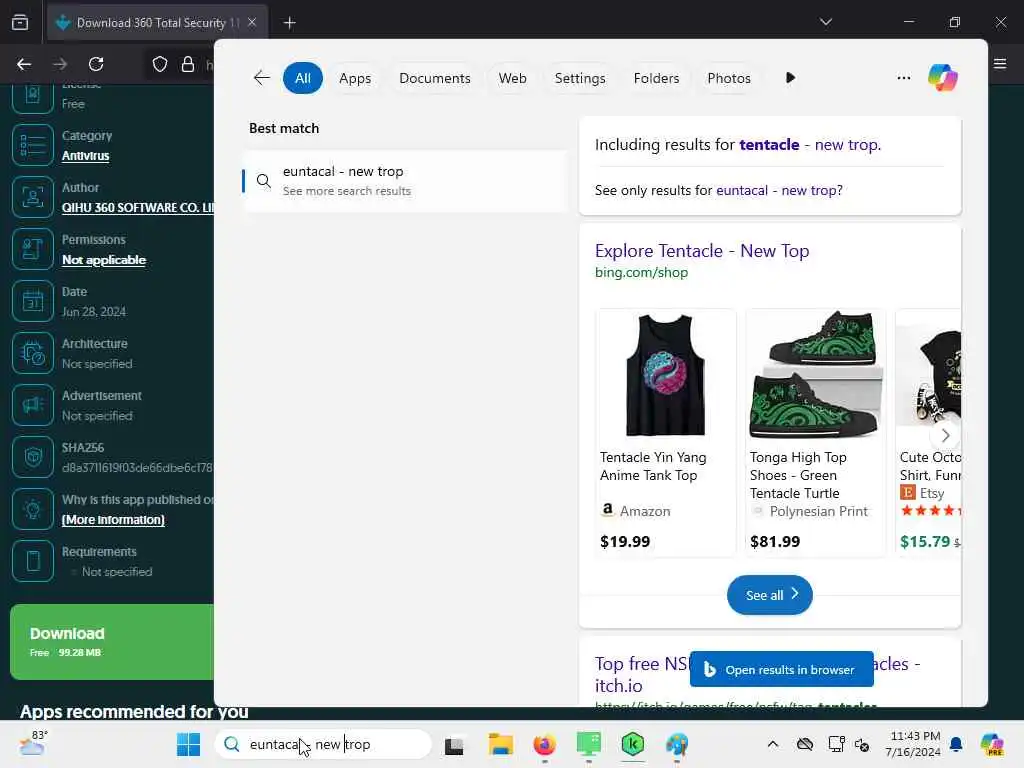Click Open results in browser button
The width and height of the screenshot is (1024, 768).
[x=781, y=669]
